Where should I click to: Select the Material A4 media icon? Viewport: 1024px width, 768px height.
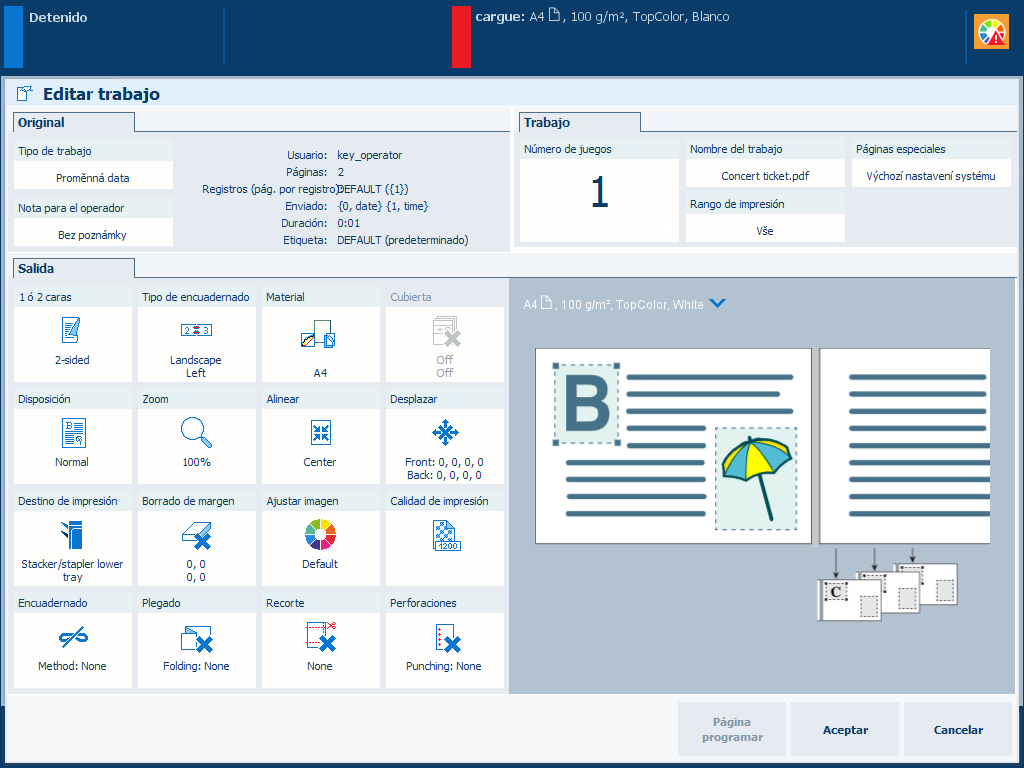click(318, 334)
